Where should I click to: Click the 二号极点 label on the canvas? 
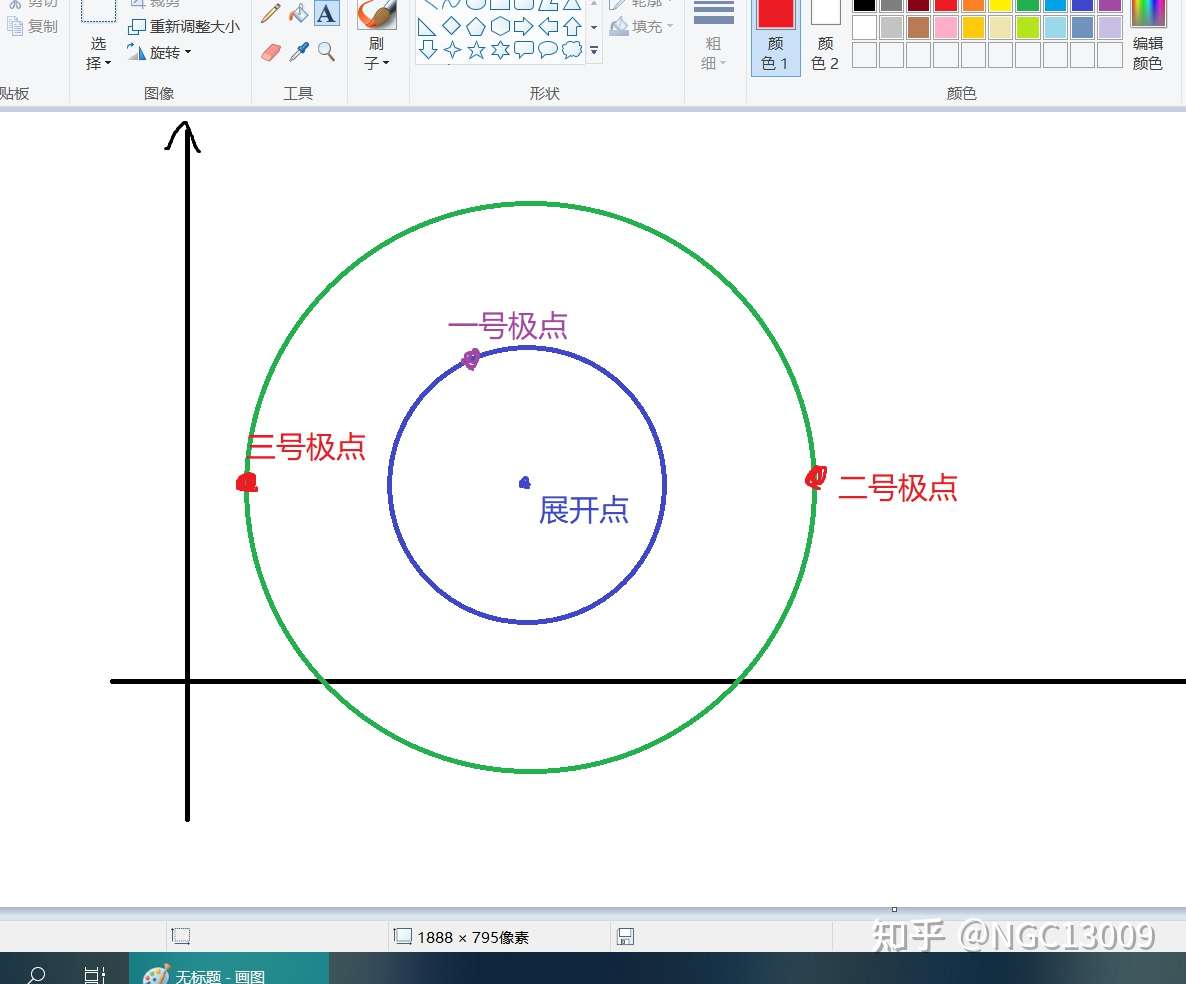coord(898,488)
